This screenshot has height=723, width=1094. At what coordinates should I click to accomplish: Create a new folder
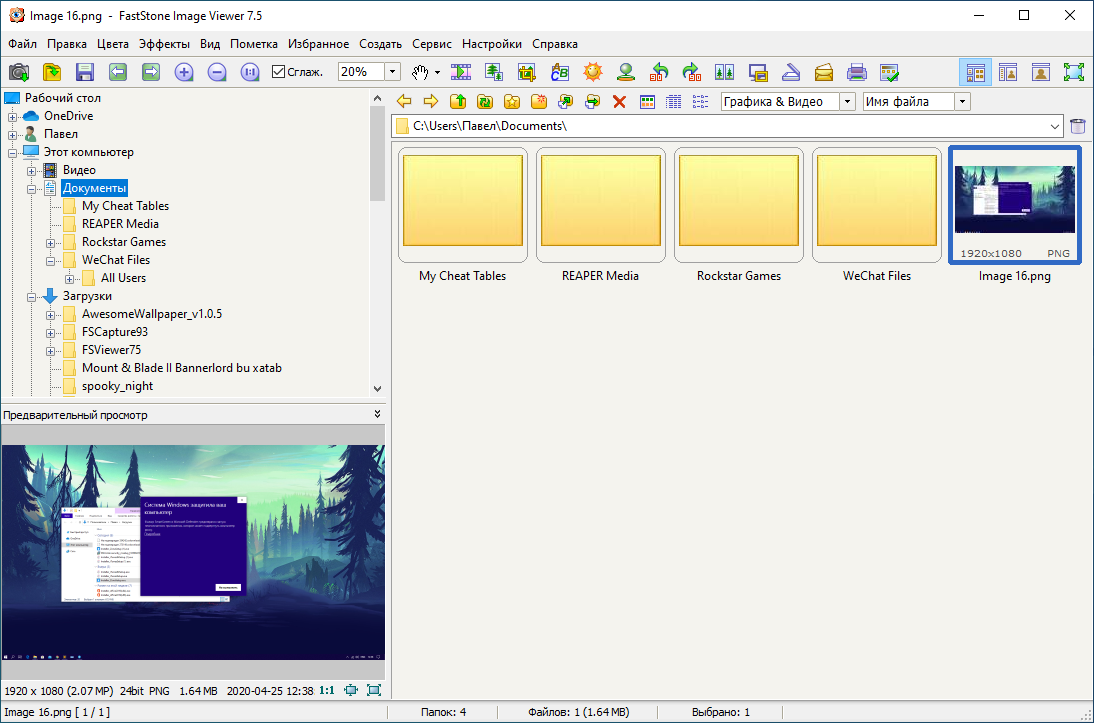539,102
